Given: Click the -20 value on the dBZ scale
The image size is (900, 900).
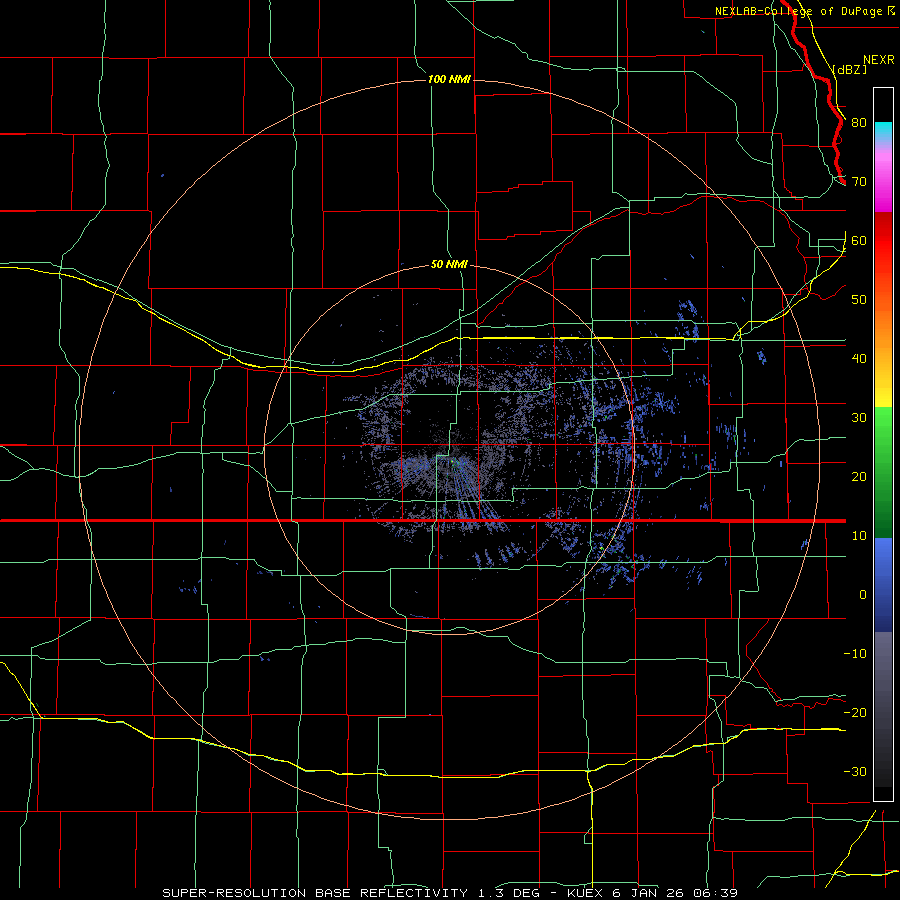Looking at the screenshot, I should [855, 713].
